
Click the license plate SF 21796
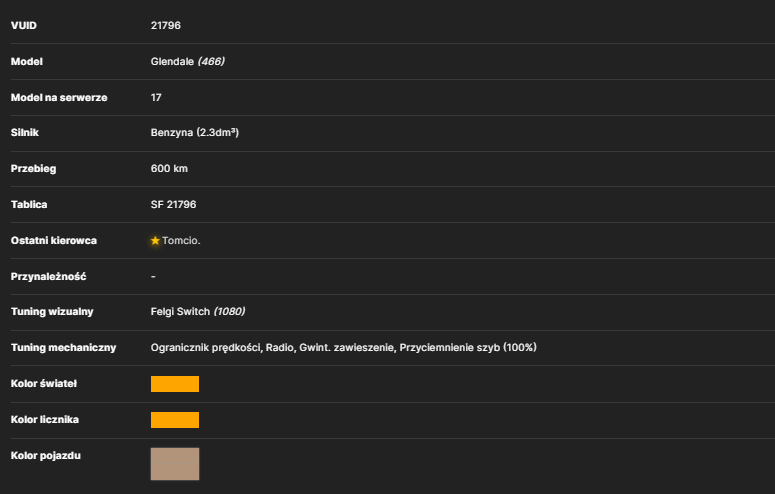tap(173, 204)
